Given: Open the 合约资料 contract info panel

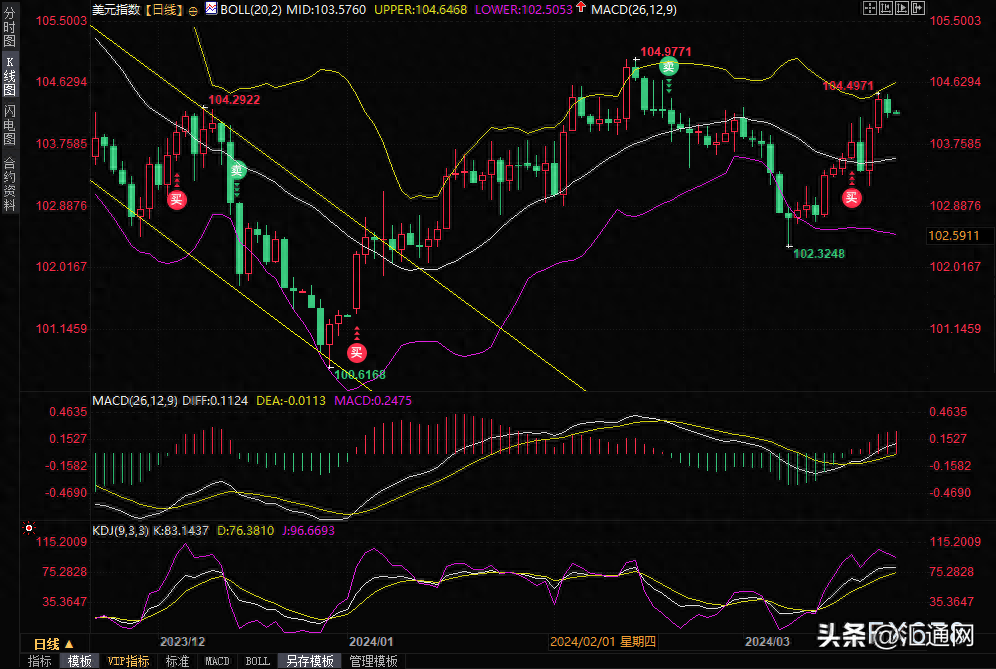Looking at the screenshot, I should [10, 184].
